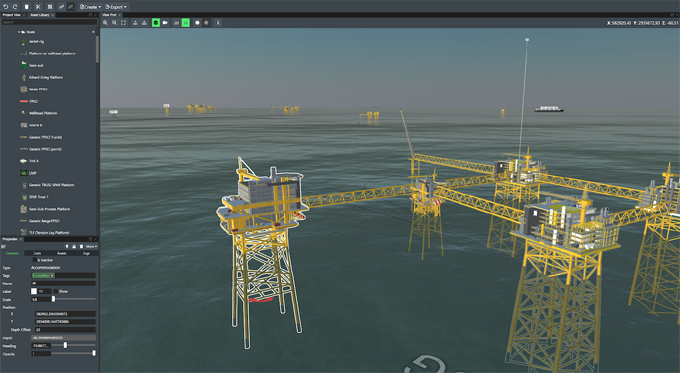
Task: Toggle the green 3D view button
Action: (x=186, y=23)
